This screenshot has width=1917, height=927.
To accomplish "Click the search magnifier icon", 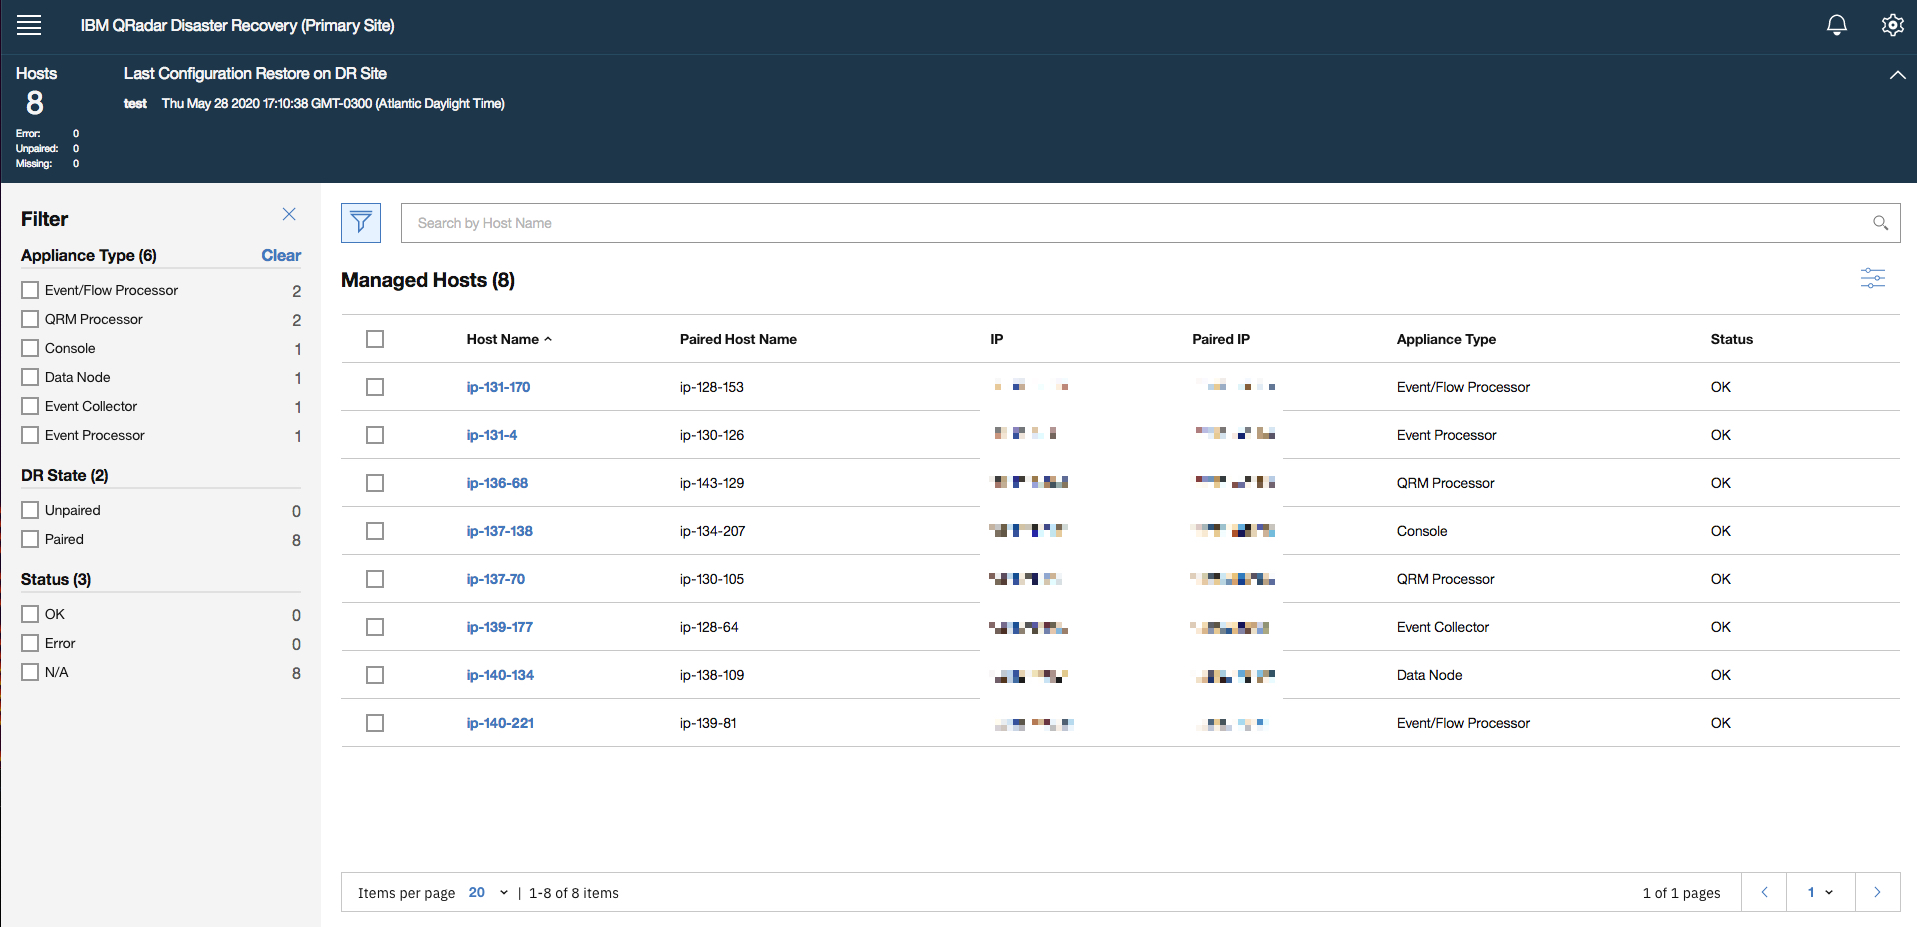I will (1880, 223).
